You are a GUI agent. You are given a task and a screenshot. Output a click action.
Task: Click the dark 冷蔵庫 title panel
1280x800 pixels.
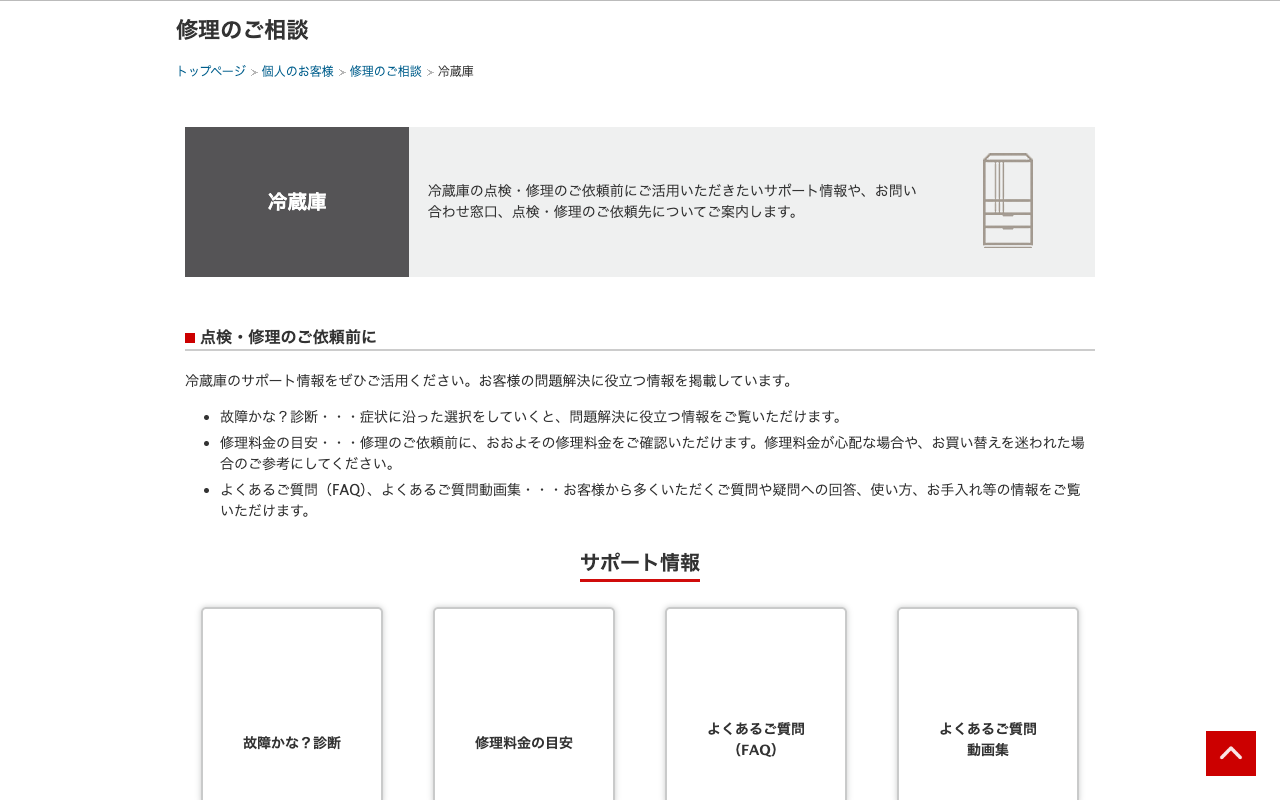(x=296, y=201)
